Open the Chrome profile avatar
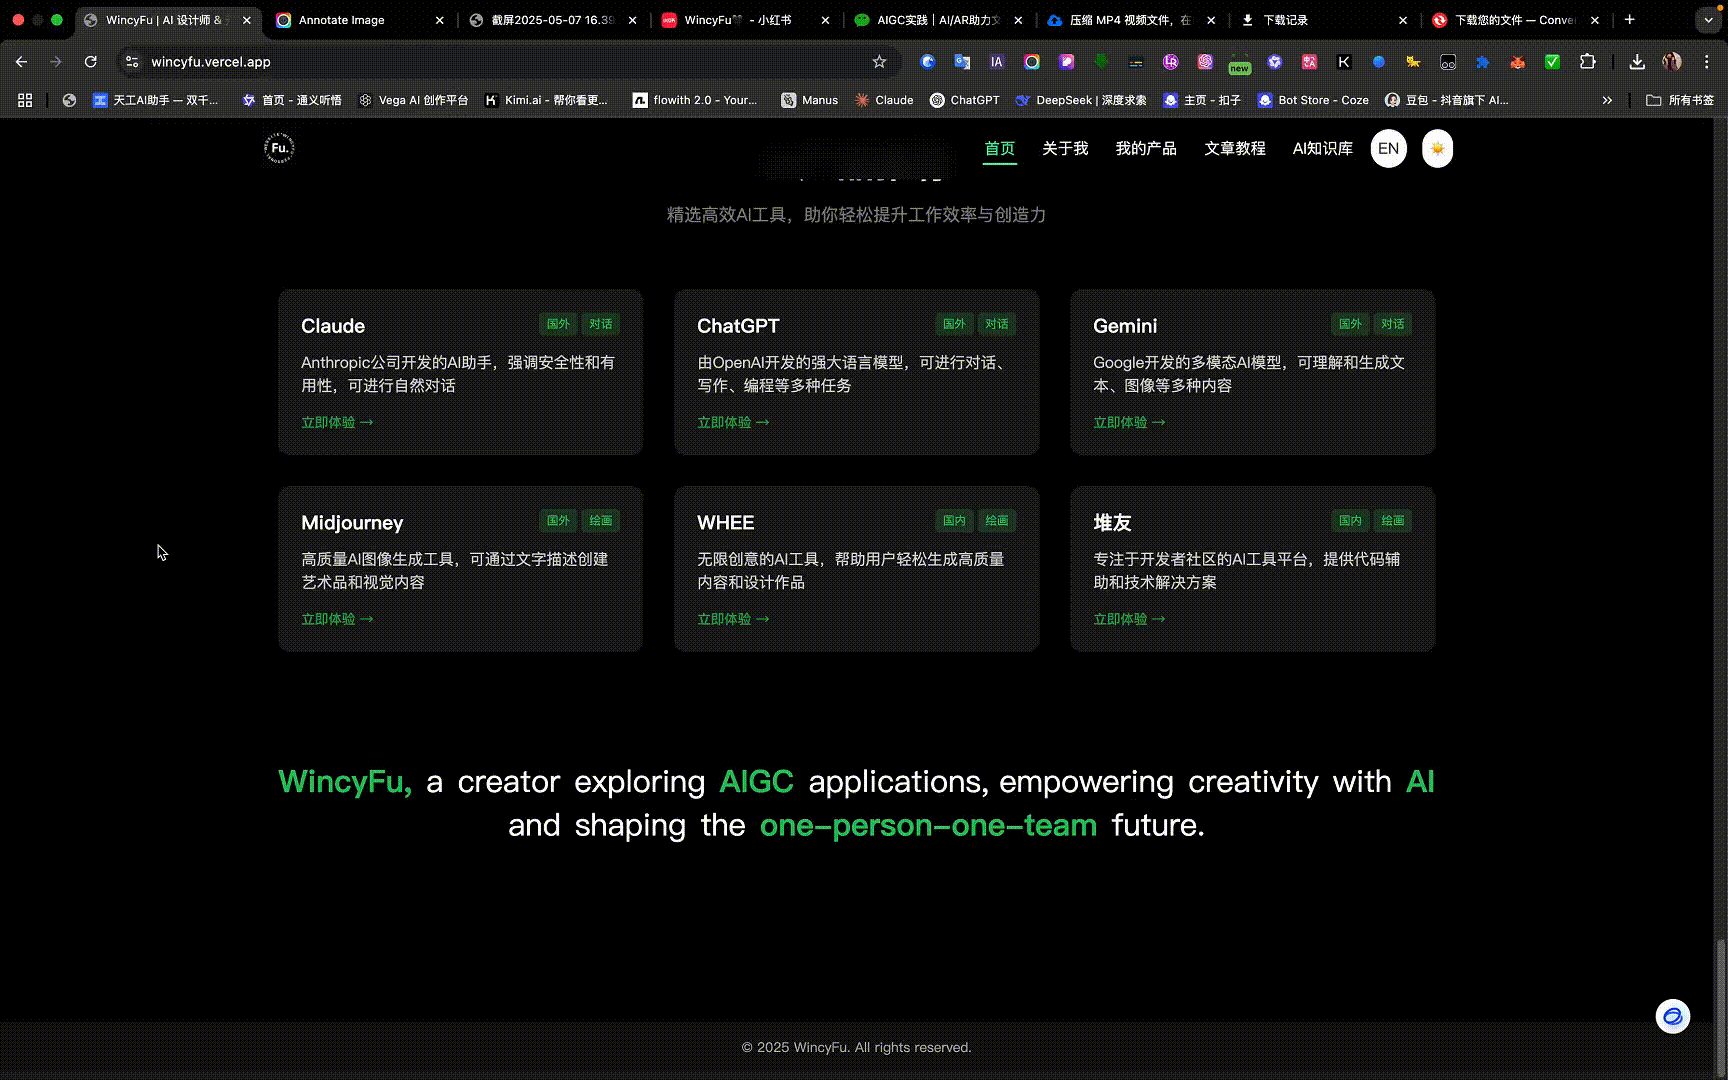 pos(1672,62)
